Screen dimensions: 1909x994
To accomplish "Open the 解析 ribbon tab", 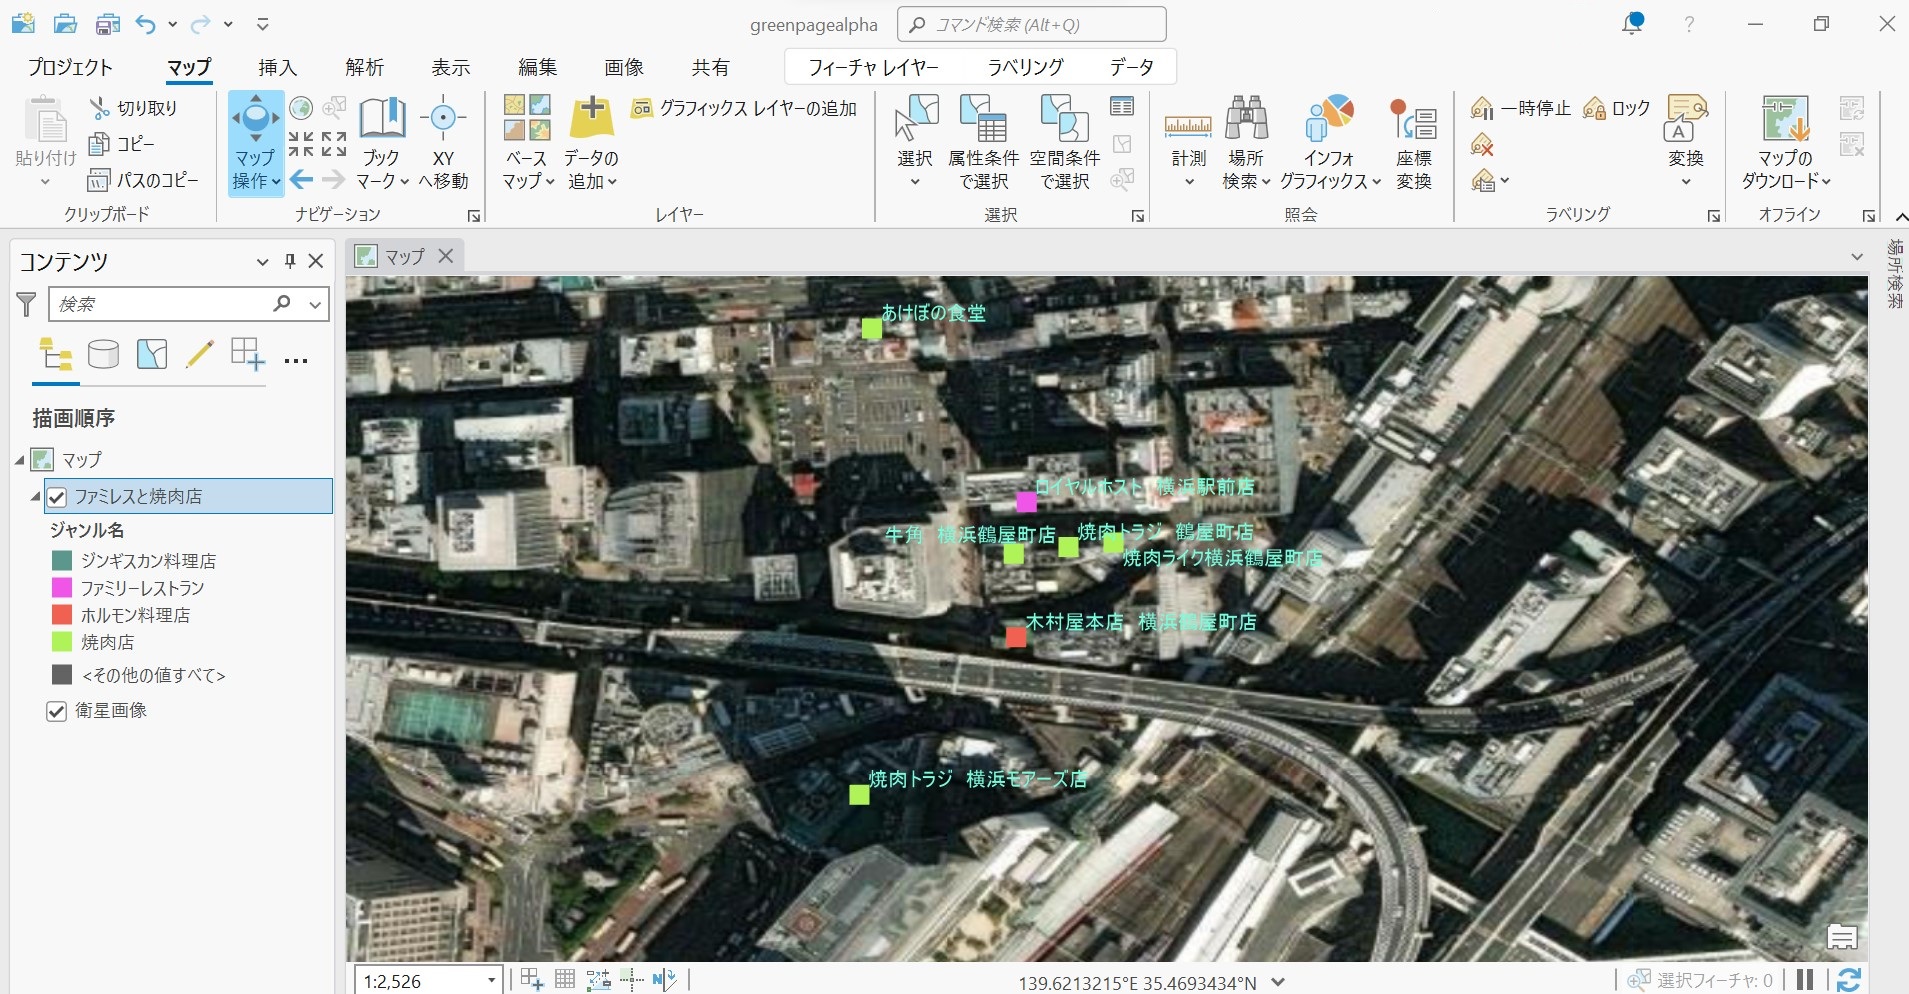I will (364, 67).
